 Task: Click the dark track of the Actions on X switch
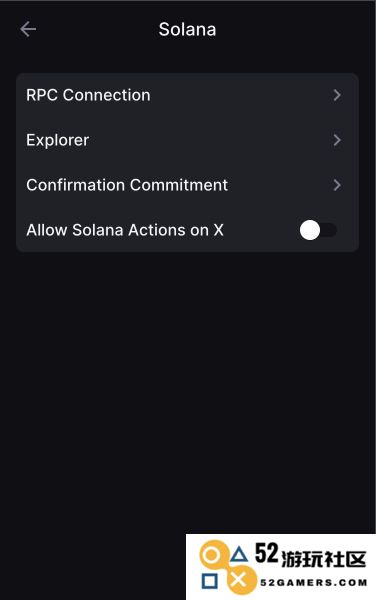329,230
